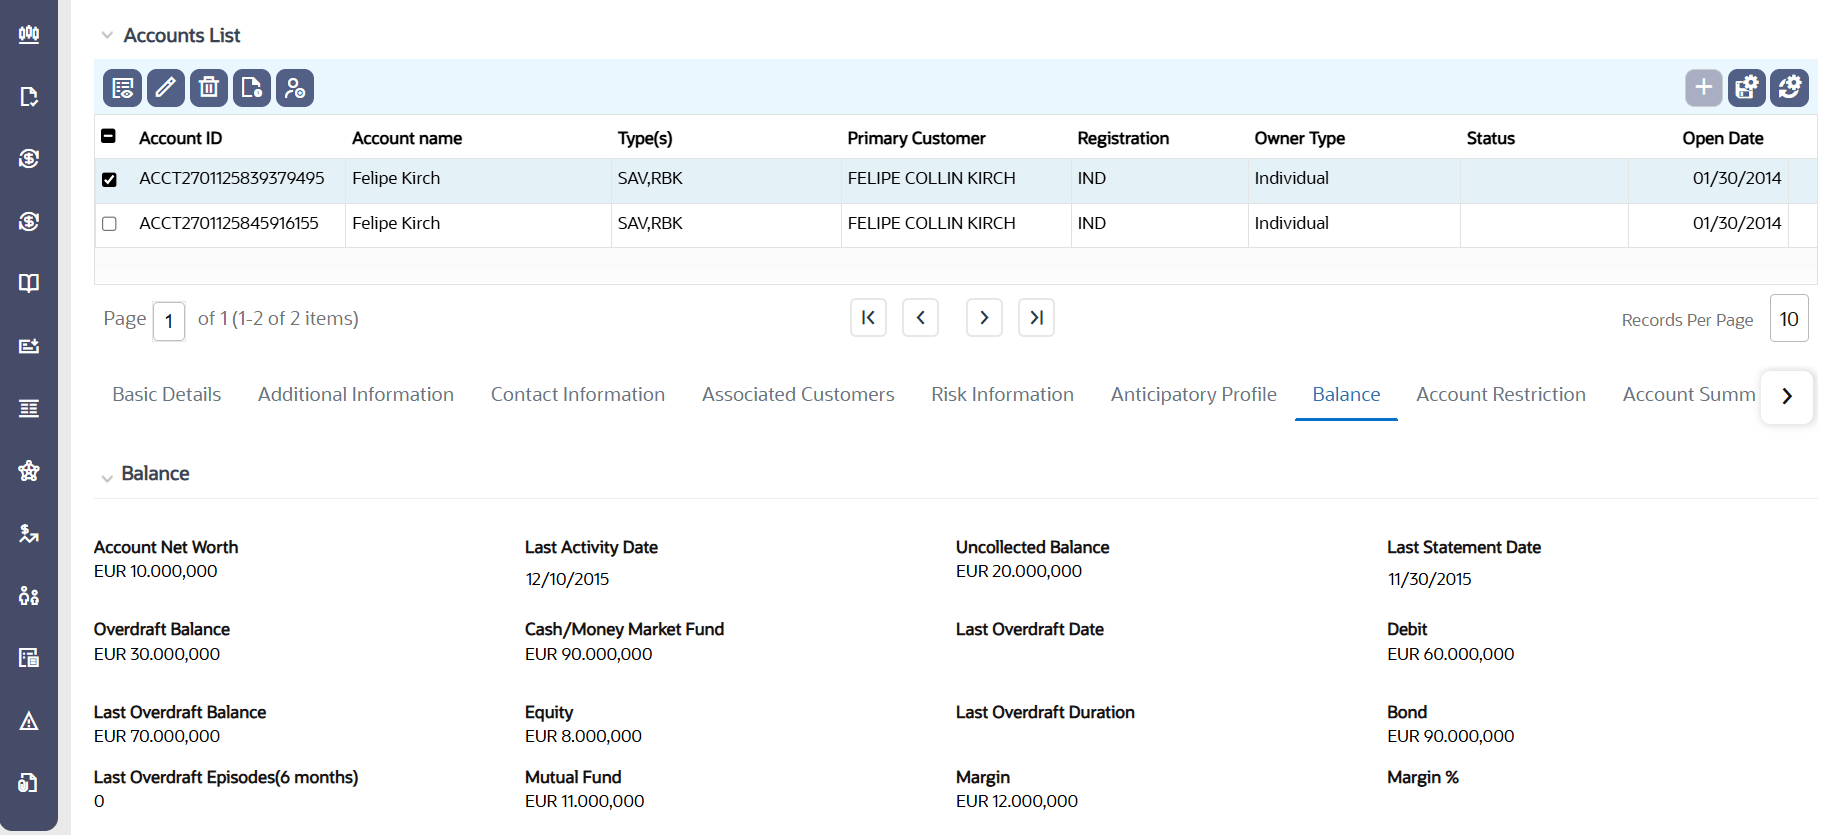Image resolution: width=1834 pixels, height=835 pixels.
Task: Open the stacked-lines list sidebar icon
Action: [x=29, y=408]
